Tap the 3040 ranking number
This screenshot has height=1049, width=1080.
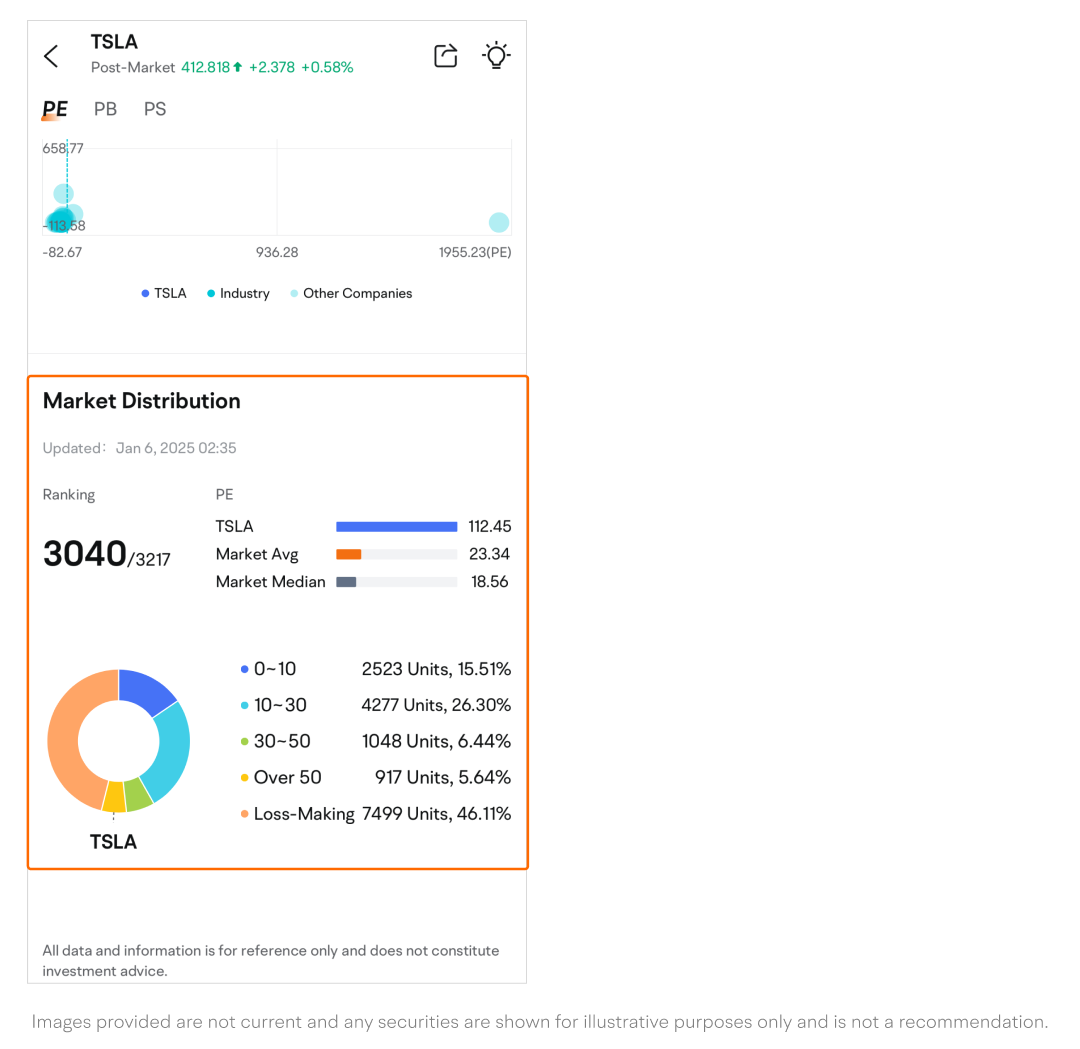coord(85,554)
